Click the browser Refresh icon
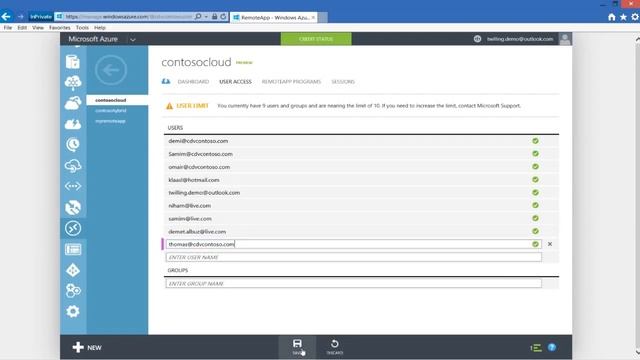 [x=223, y=17]
